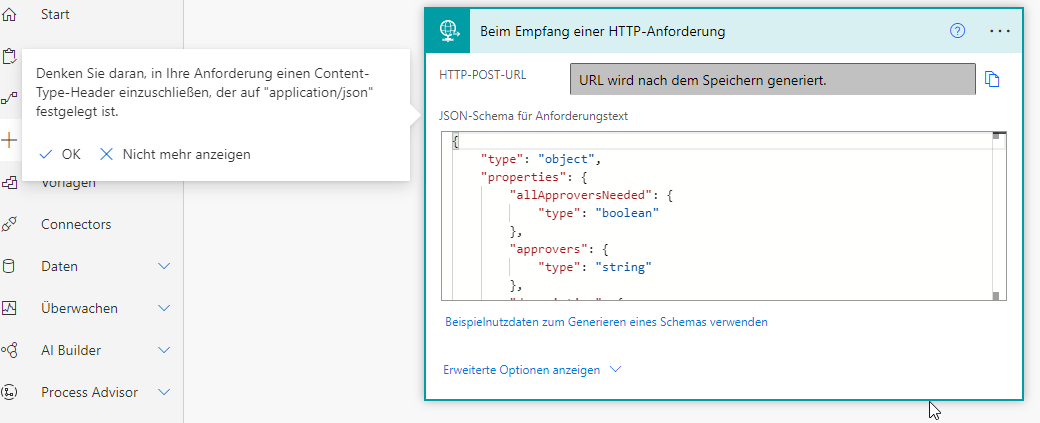Screen dimensions: 1040x423
Task: Confirm the tooltip with OK
Action: 60,154
